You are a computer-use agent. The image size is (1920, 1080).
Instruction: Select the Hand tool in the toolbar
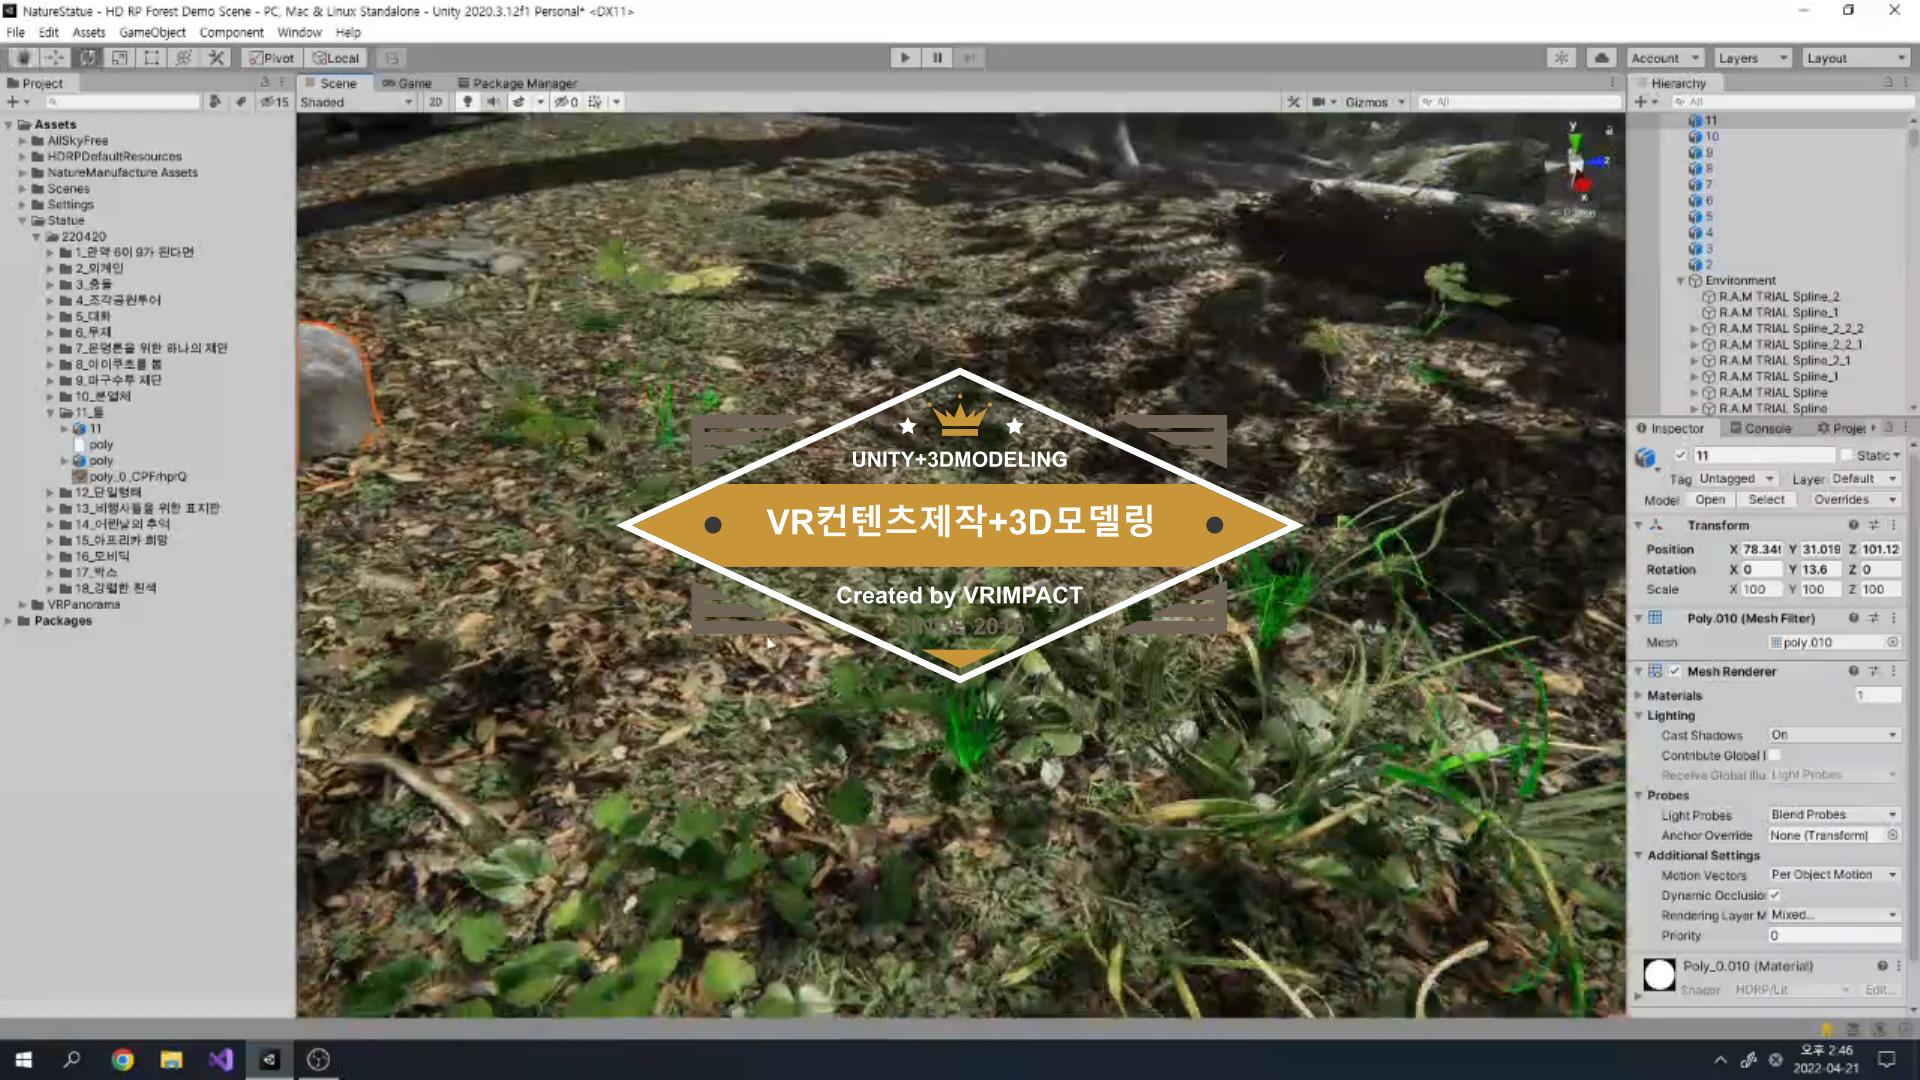pyautogui.click(x=22, y=58)
